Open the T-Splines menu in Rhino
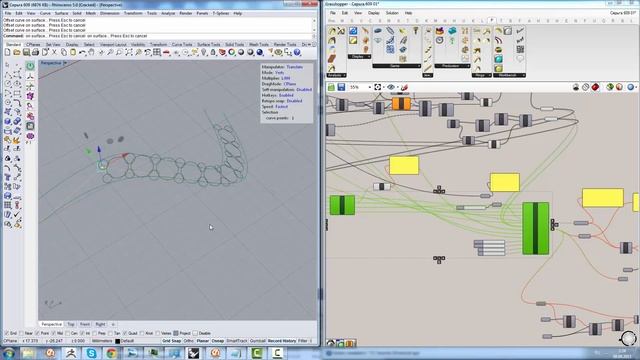The height and width of the screenshot is (360, 640). (x=221, y=13)
